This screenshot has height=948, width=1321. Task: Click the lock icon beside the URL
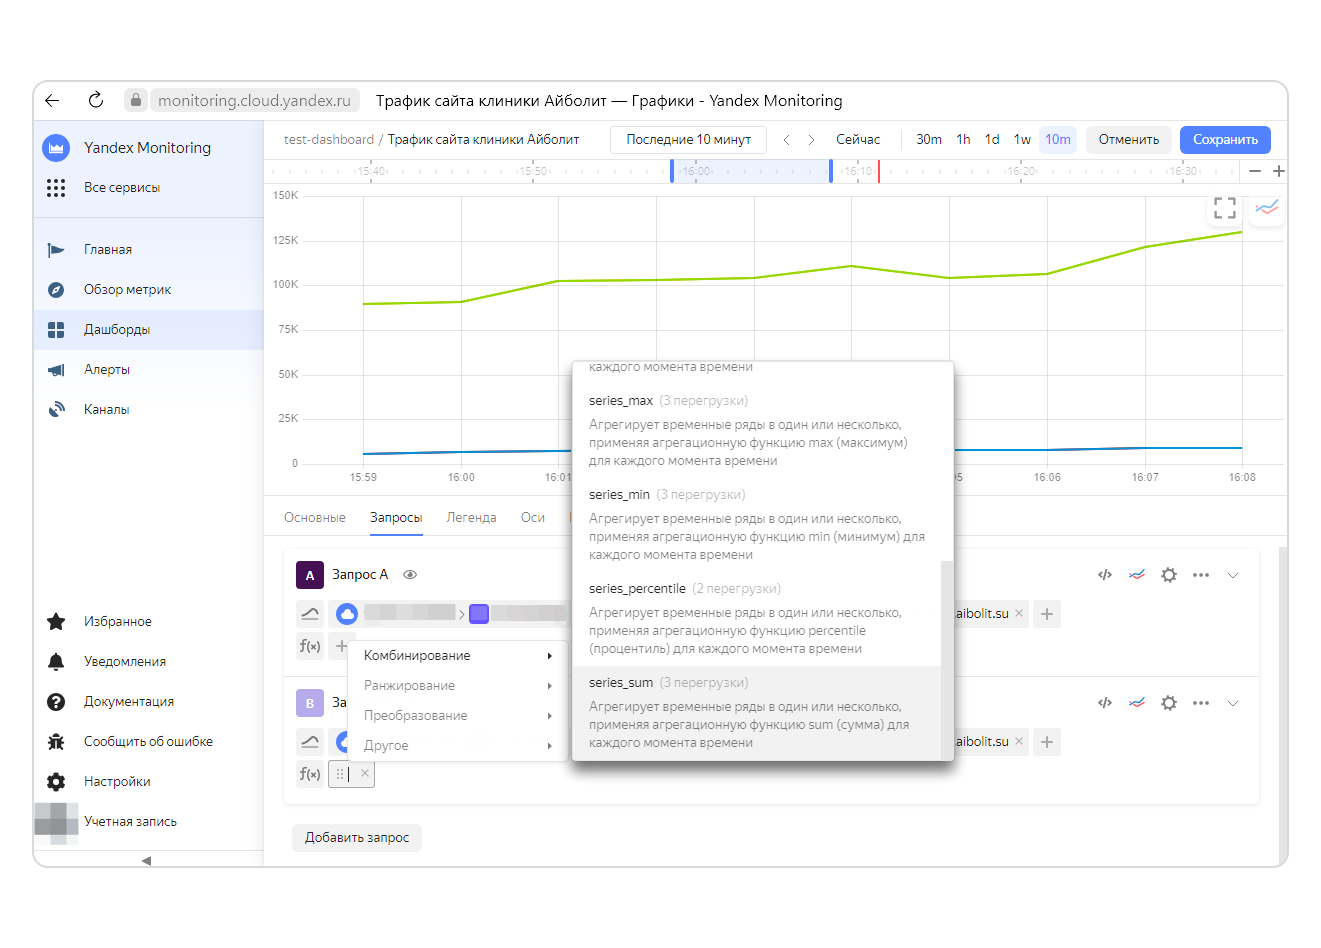[136, 100]
